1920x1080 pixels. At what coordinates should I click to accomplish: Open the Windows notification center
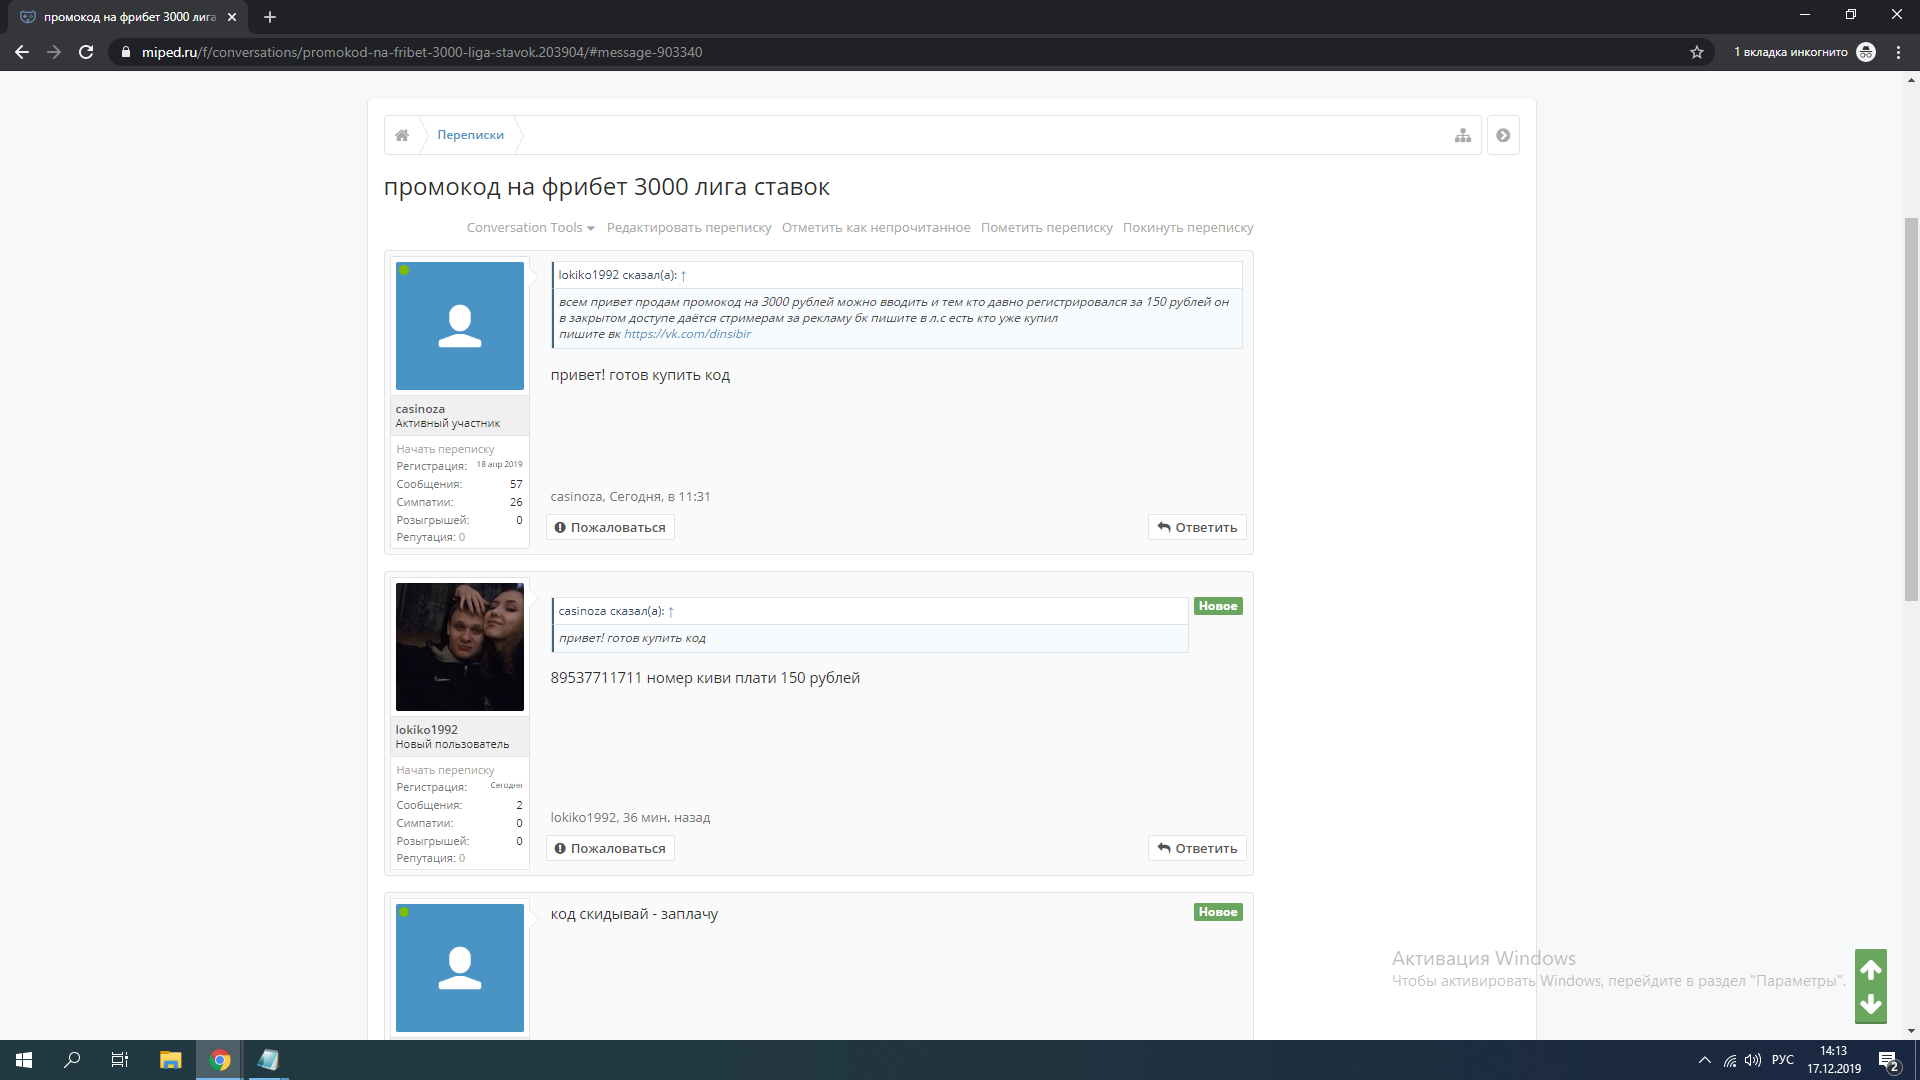(x=1889, y=1060)
